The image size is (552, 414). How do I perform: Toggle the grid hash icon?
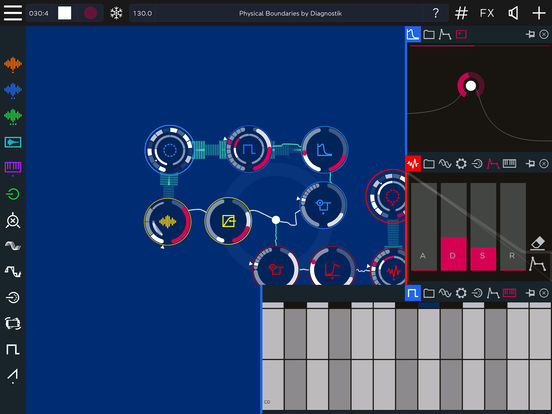point(461,13)
